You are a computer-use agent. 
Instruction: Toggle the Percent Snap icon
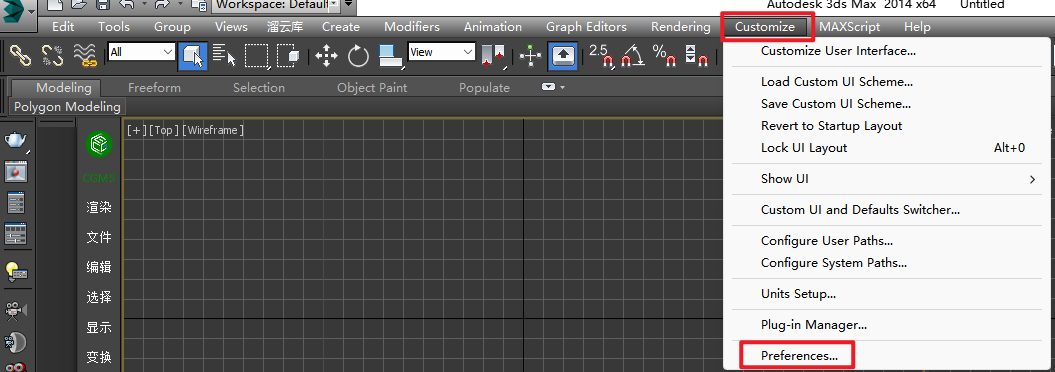[x=664, y=55]
